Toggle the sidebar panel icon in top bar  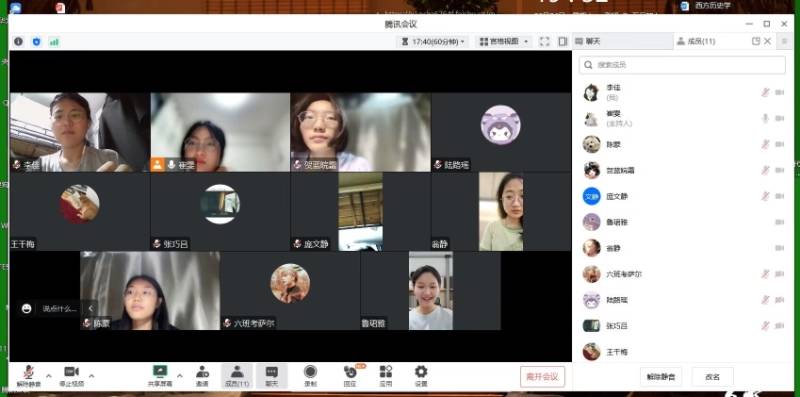[x=563, y=42]
